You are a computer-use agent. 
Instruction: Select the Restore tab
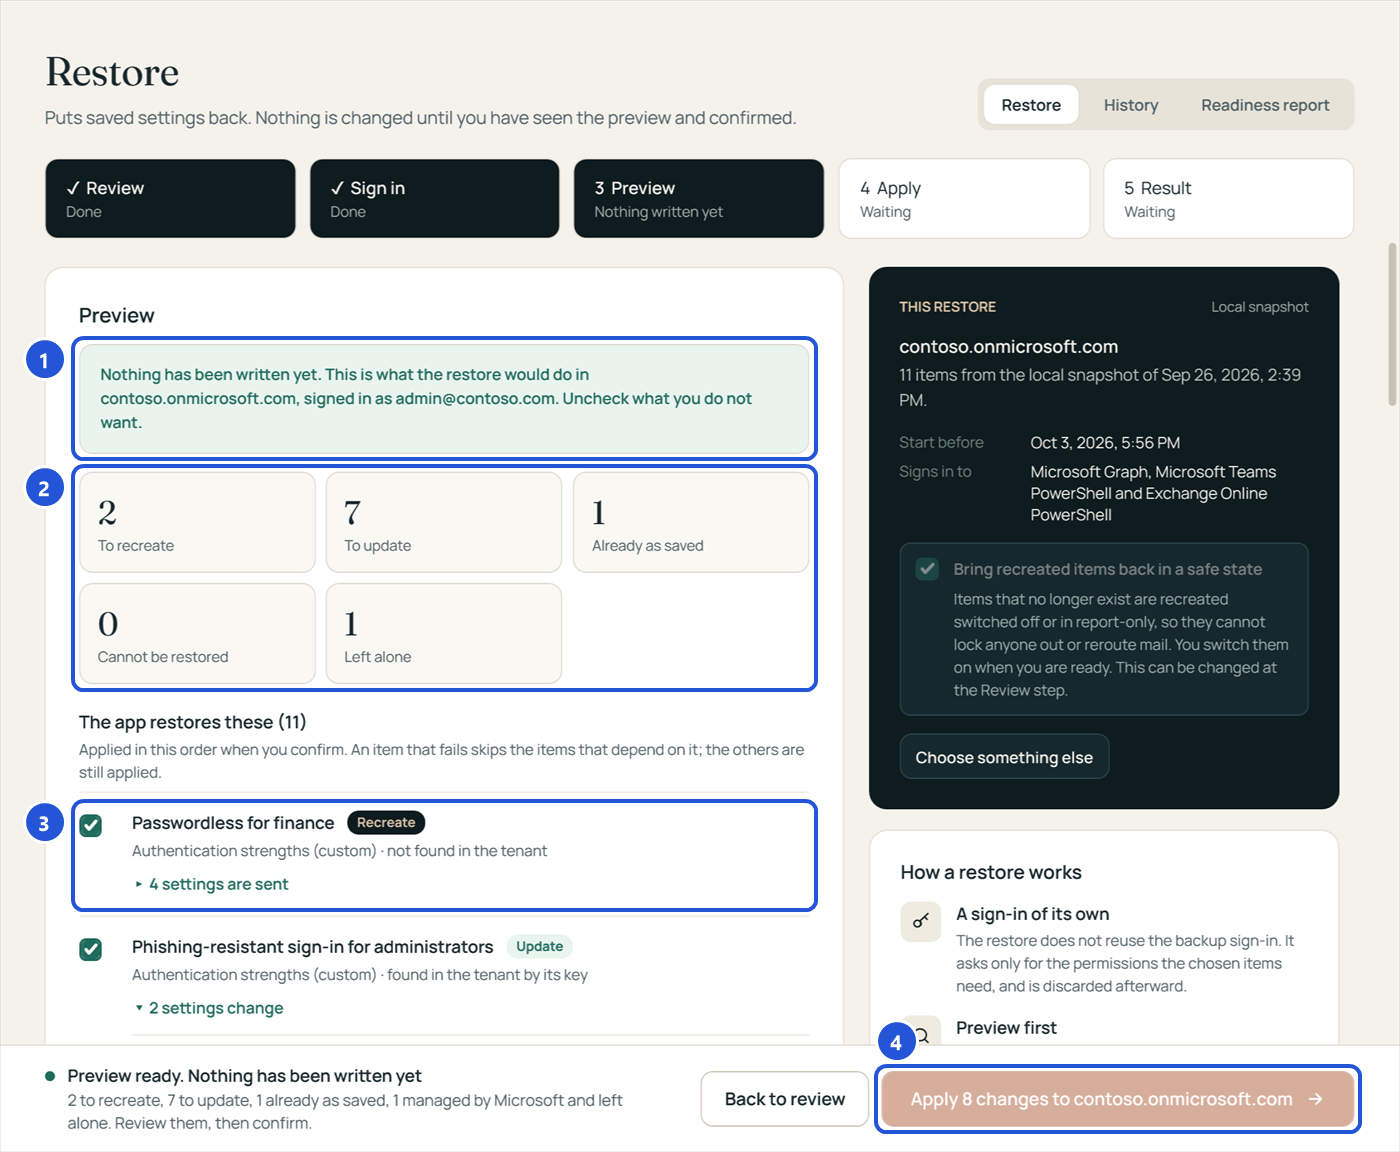[x=1031, y=105]
